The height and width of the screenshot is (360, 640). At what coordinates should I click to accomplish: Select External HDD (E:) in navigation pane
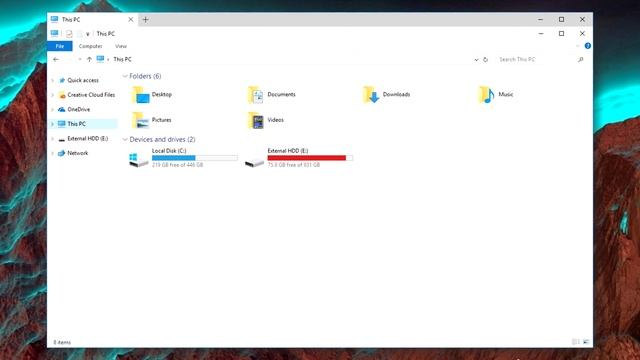click(x=88, y=138)
